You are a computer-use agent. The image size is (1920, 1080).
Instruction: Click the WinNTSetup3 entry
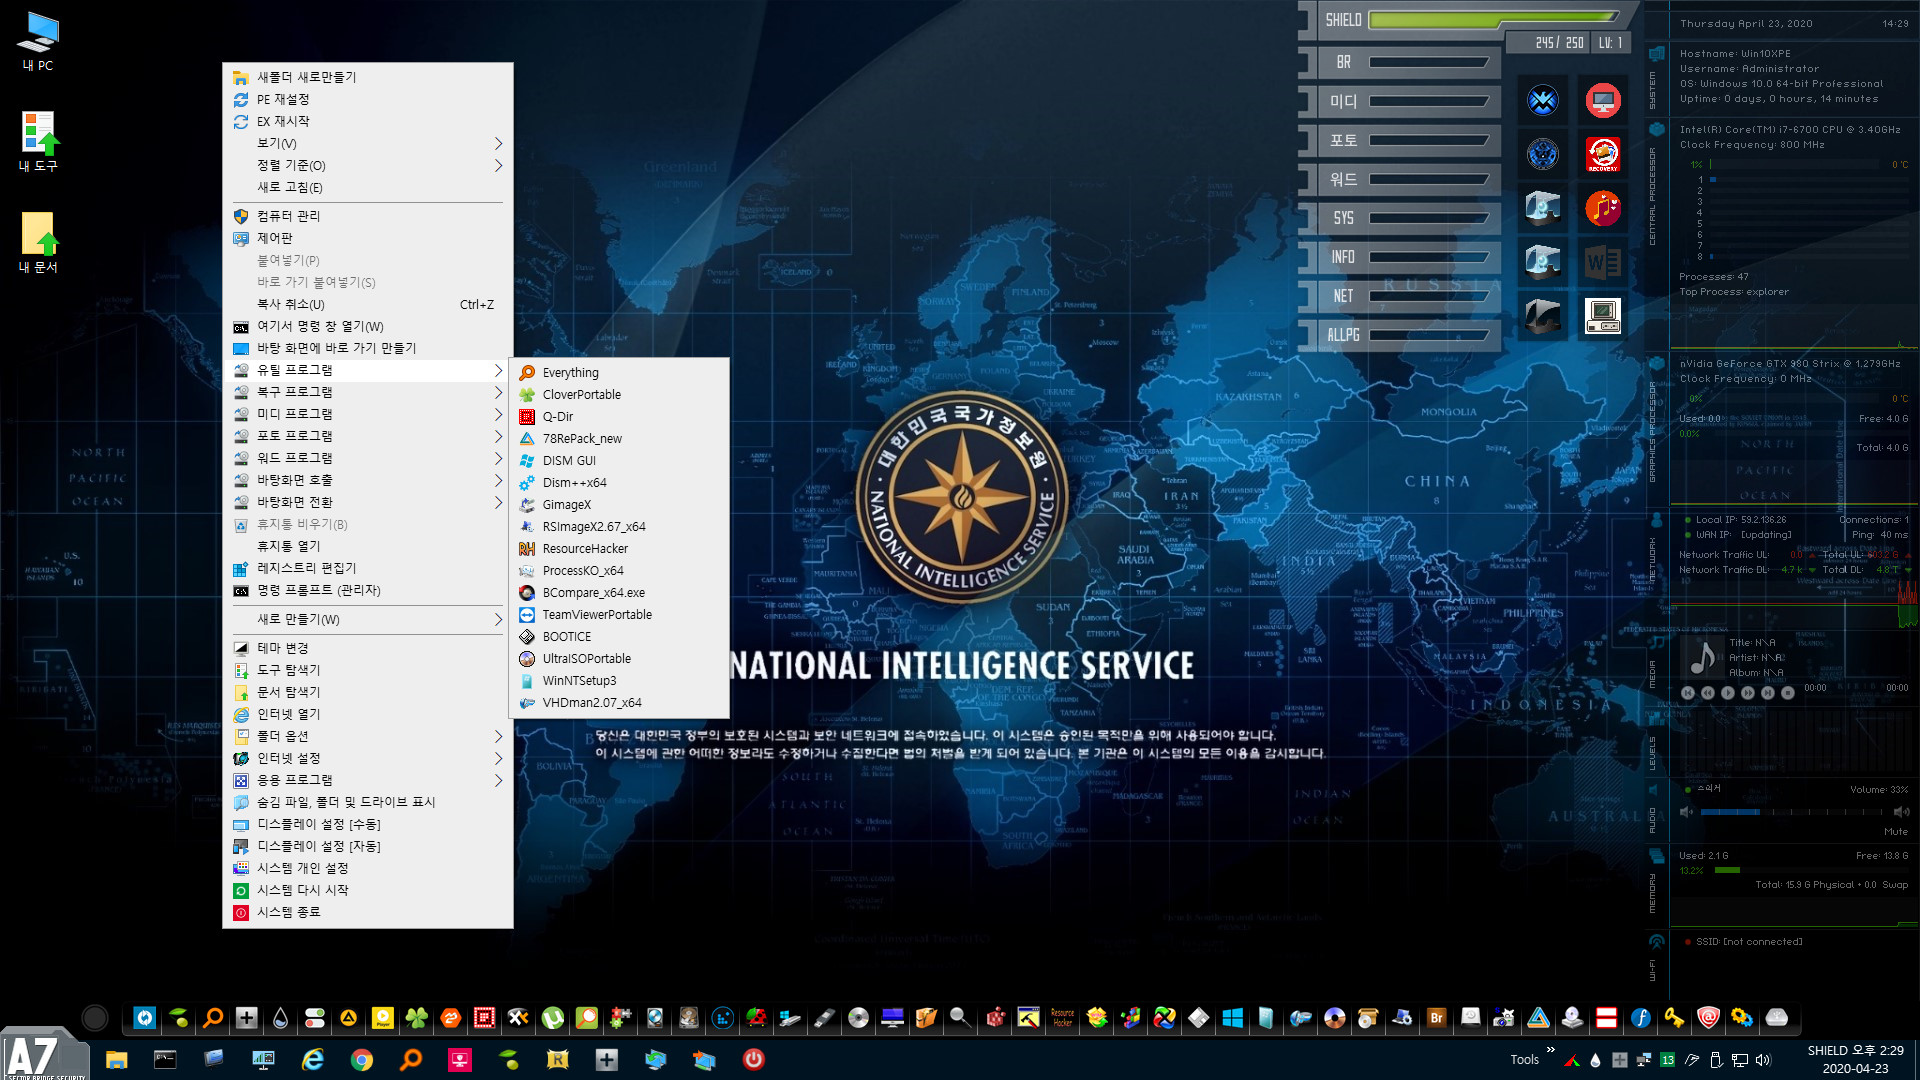(619, 680)
